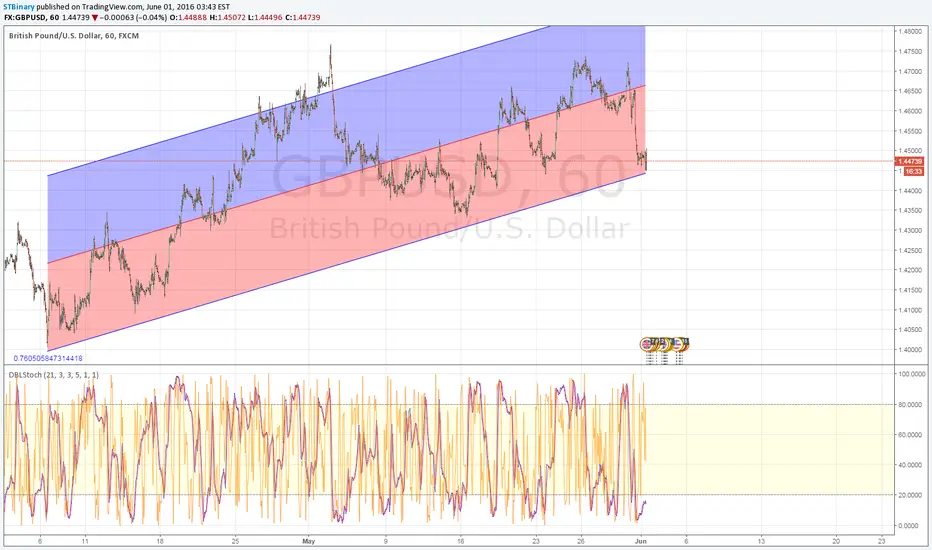Click the 1.41500 price axis label
Viewport: 932px width, 550px height.
click(x=910, y=290)
